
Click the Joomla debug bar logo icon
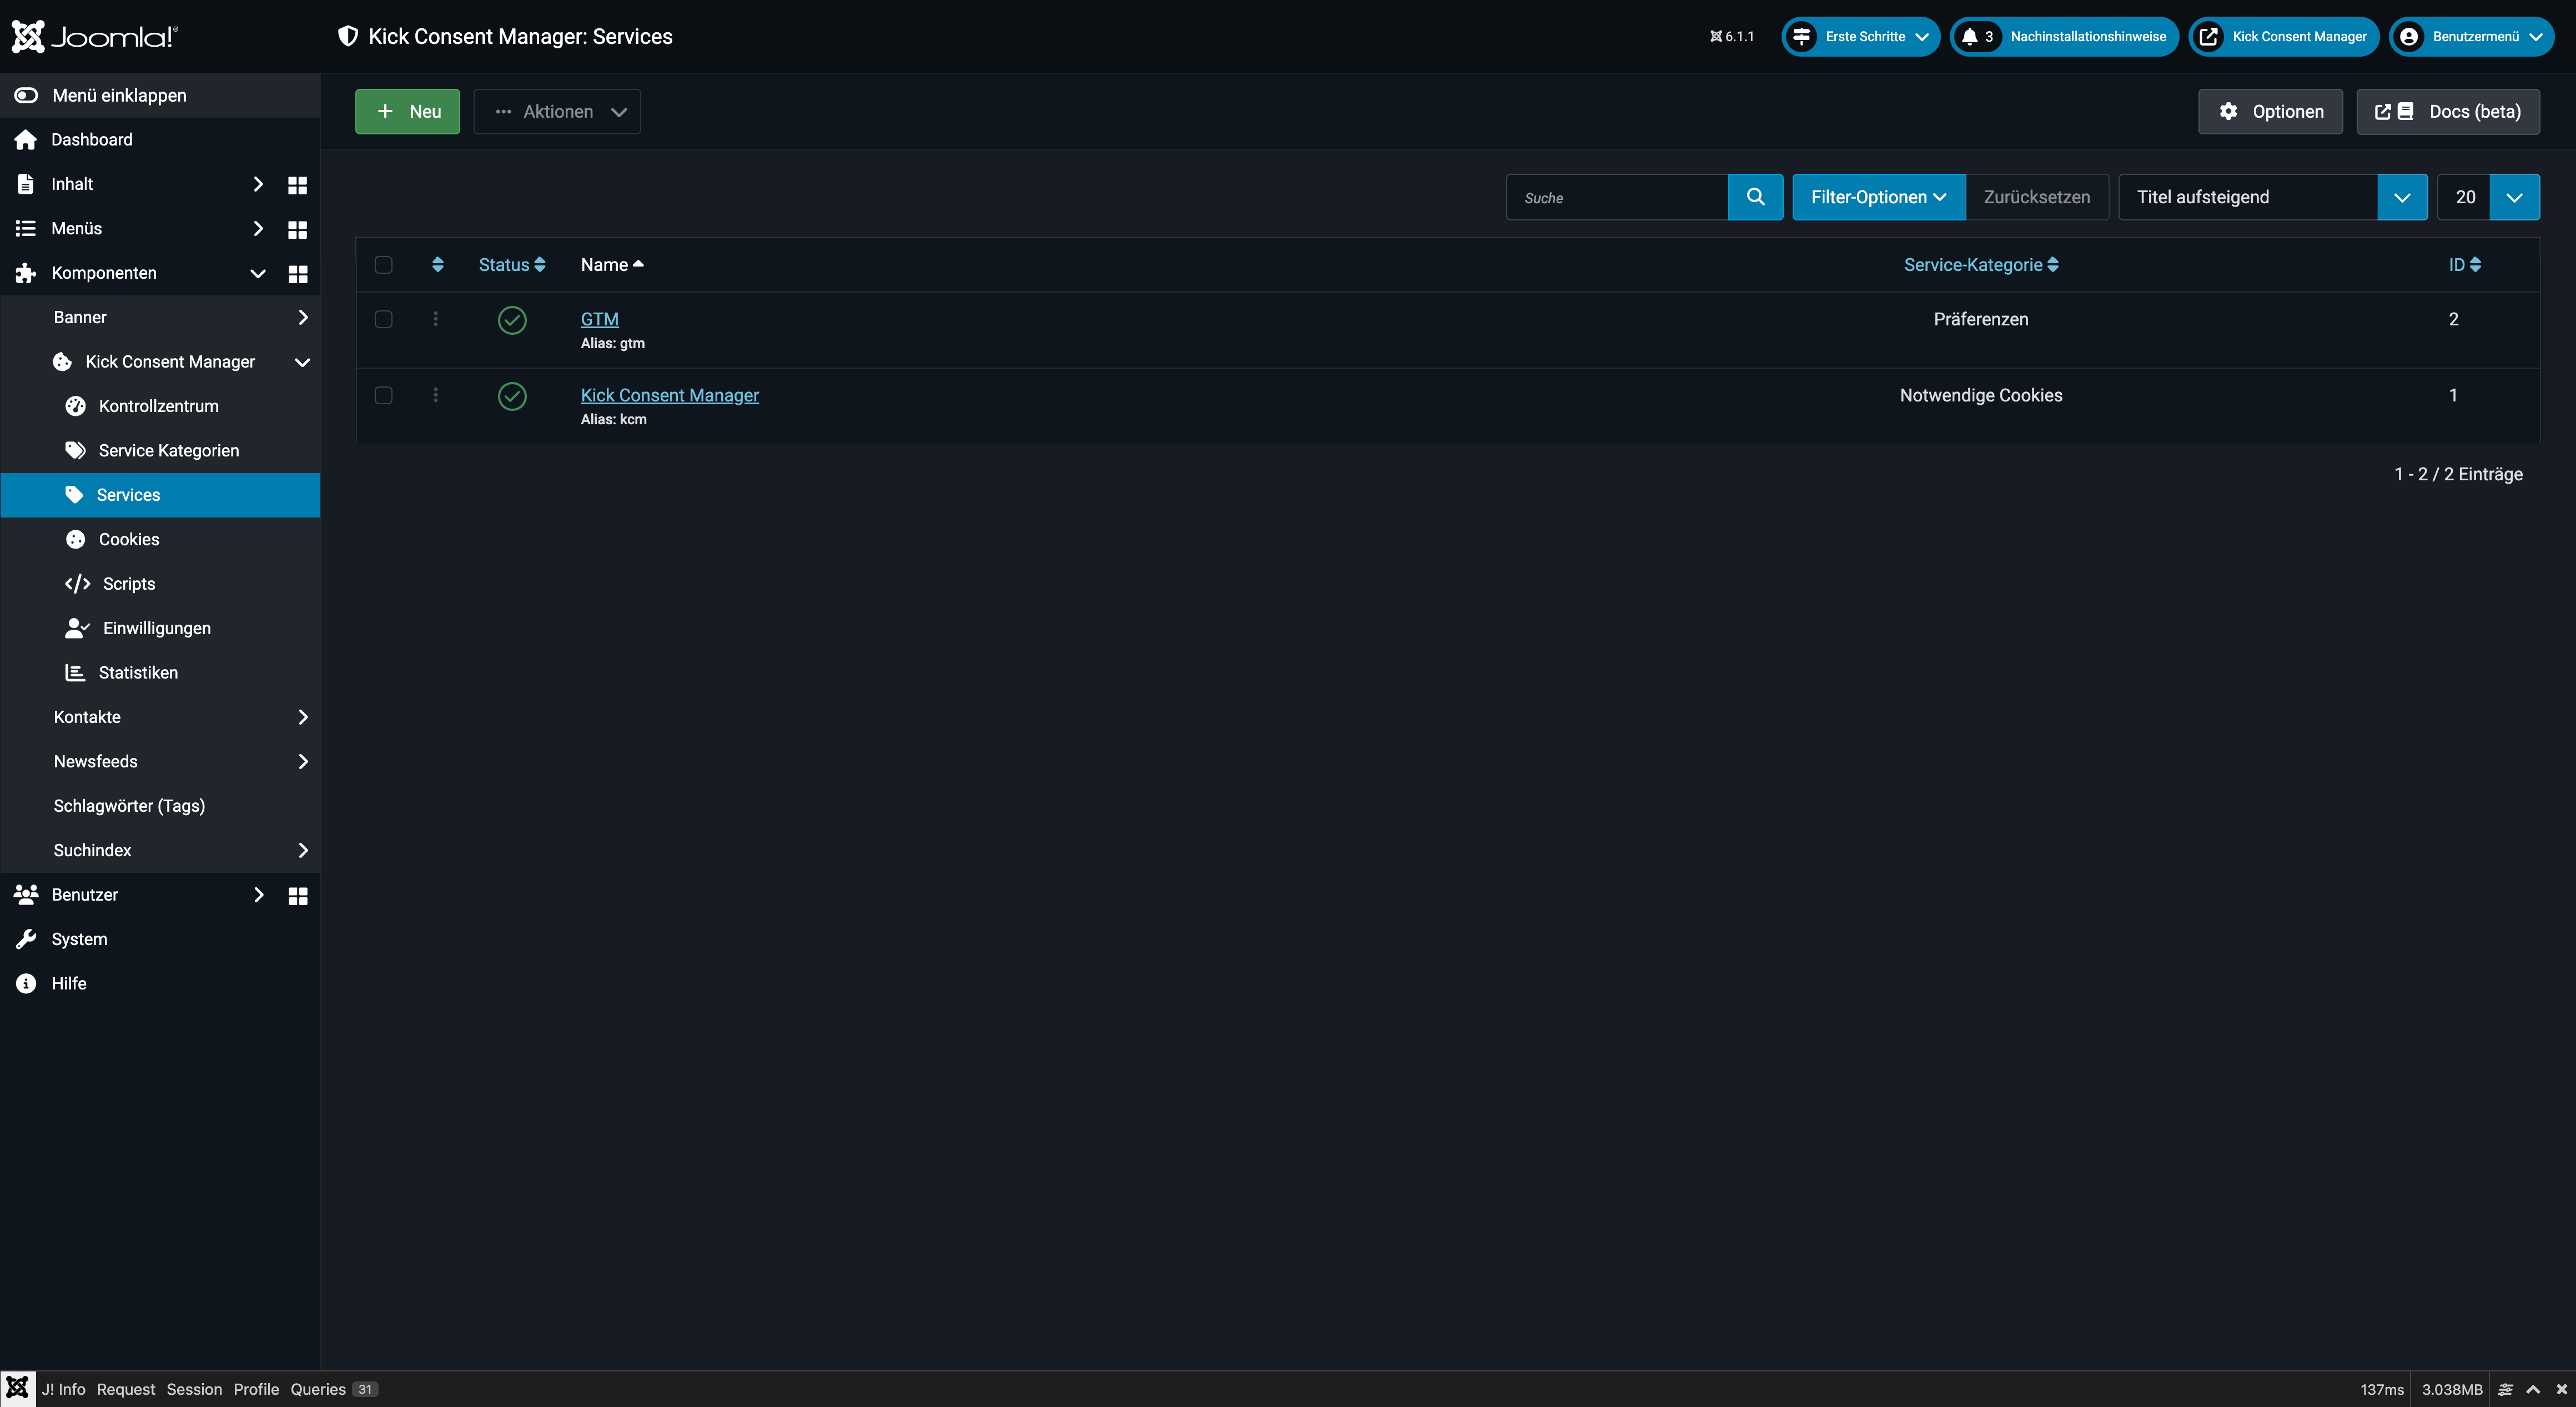point(18,1389)
